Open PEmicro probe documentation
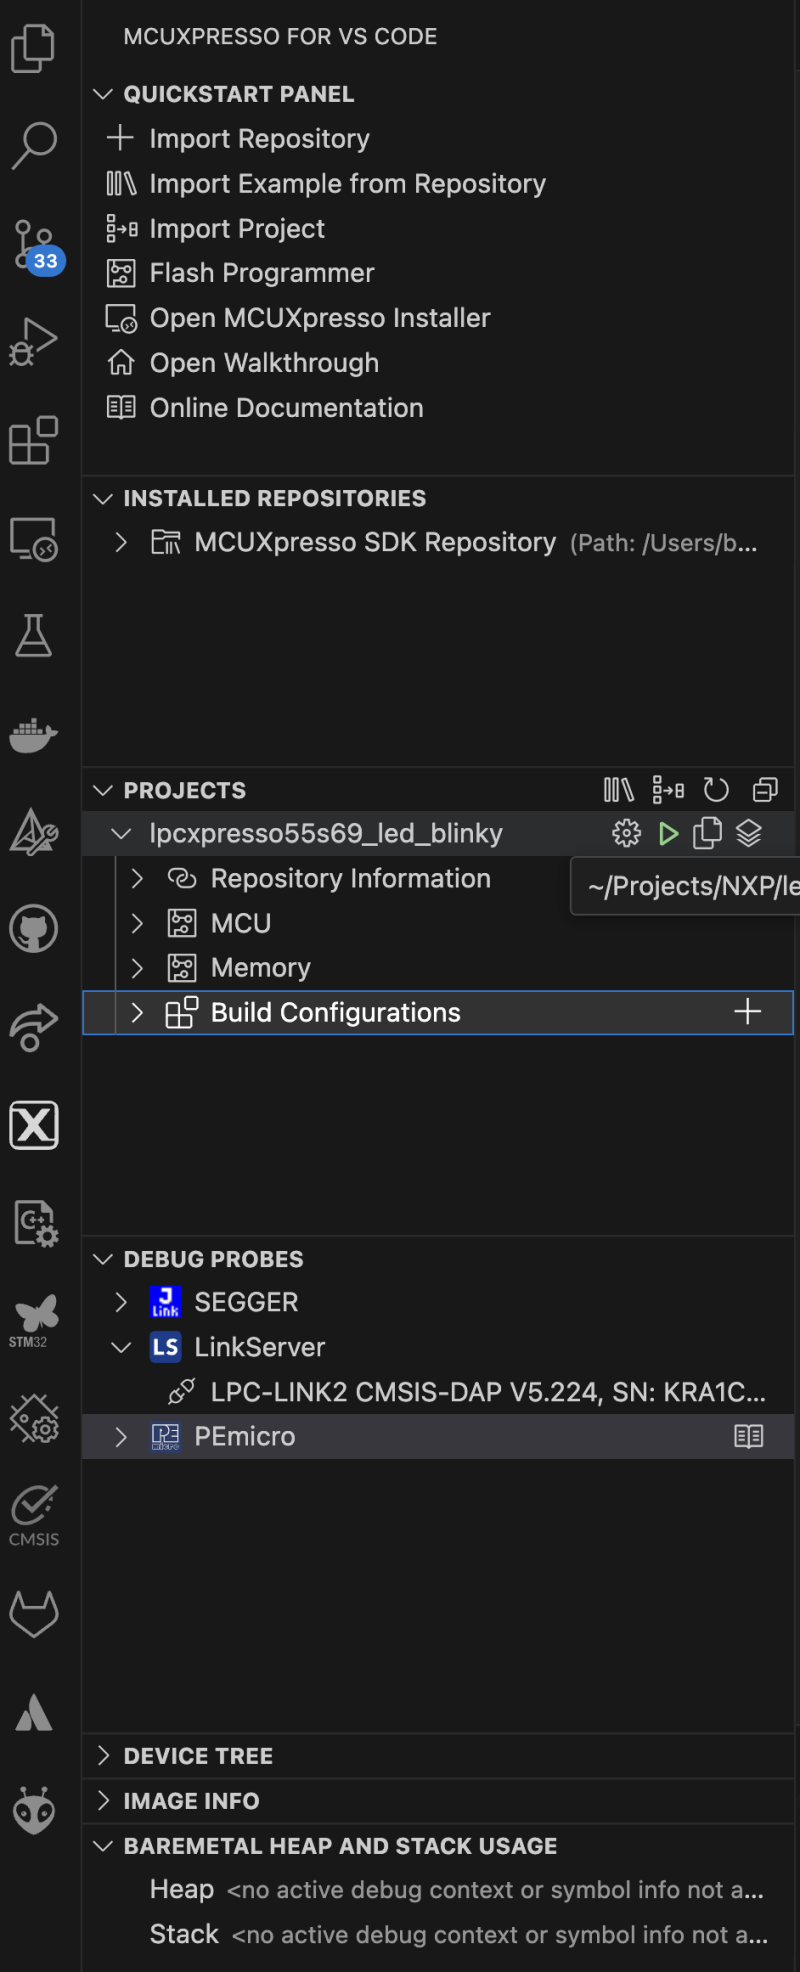The width and height of the screenshot is (800, 1972). pyautogui.click(x=747, y=1436)
